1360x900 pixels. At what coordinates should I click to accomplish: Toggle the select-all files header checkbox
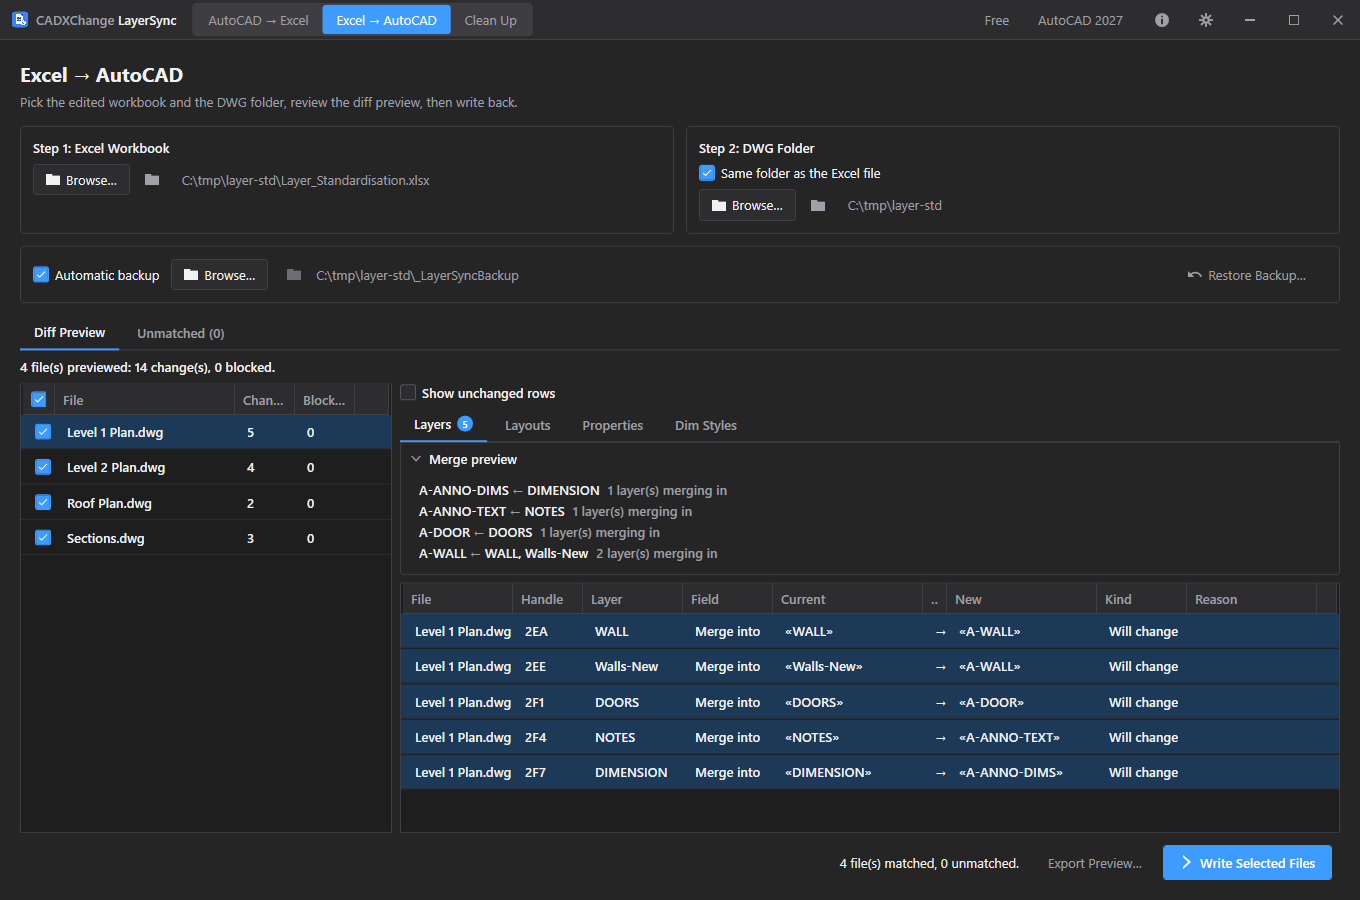[39, 399]
